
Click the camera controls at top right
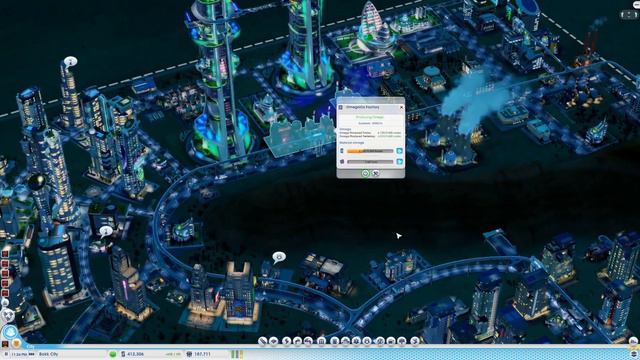tap(629, 15)
